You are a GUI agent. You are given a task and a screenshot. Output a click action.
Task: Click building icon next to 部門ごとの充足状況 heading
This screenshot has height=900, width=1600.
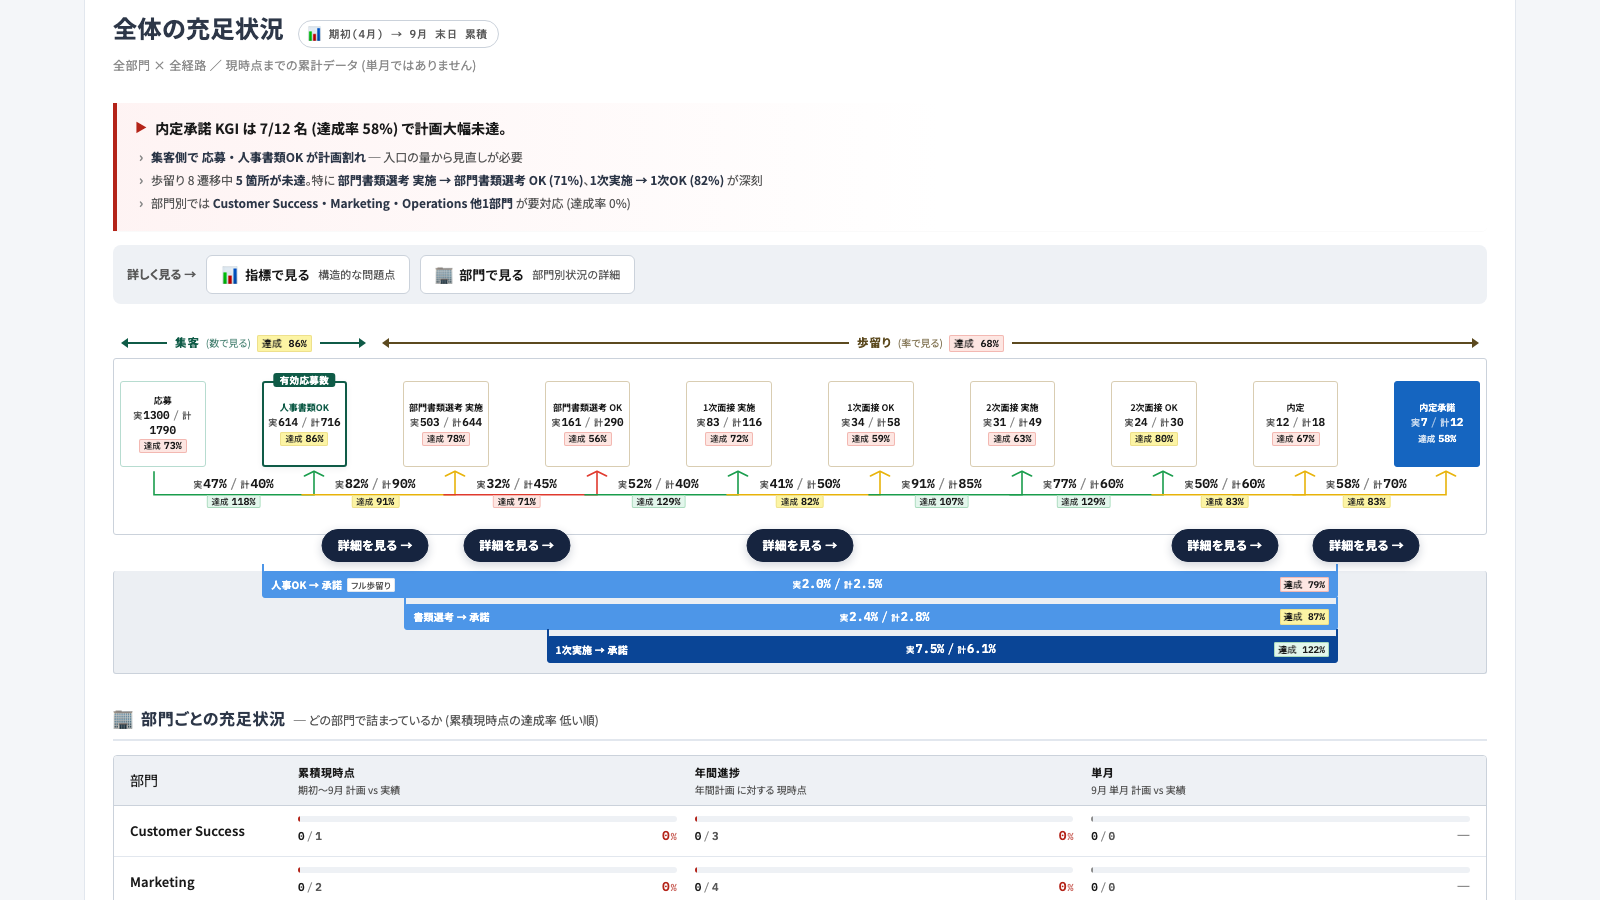123,719
